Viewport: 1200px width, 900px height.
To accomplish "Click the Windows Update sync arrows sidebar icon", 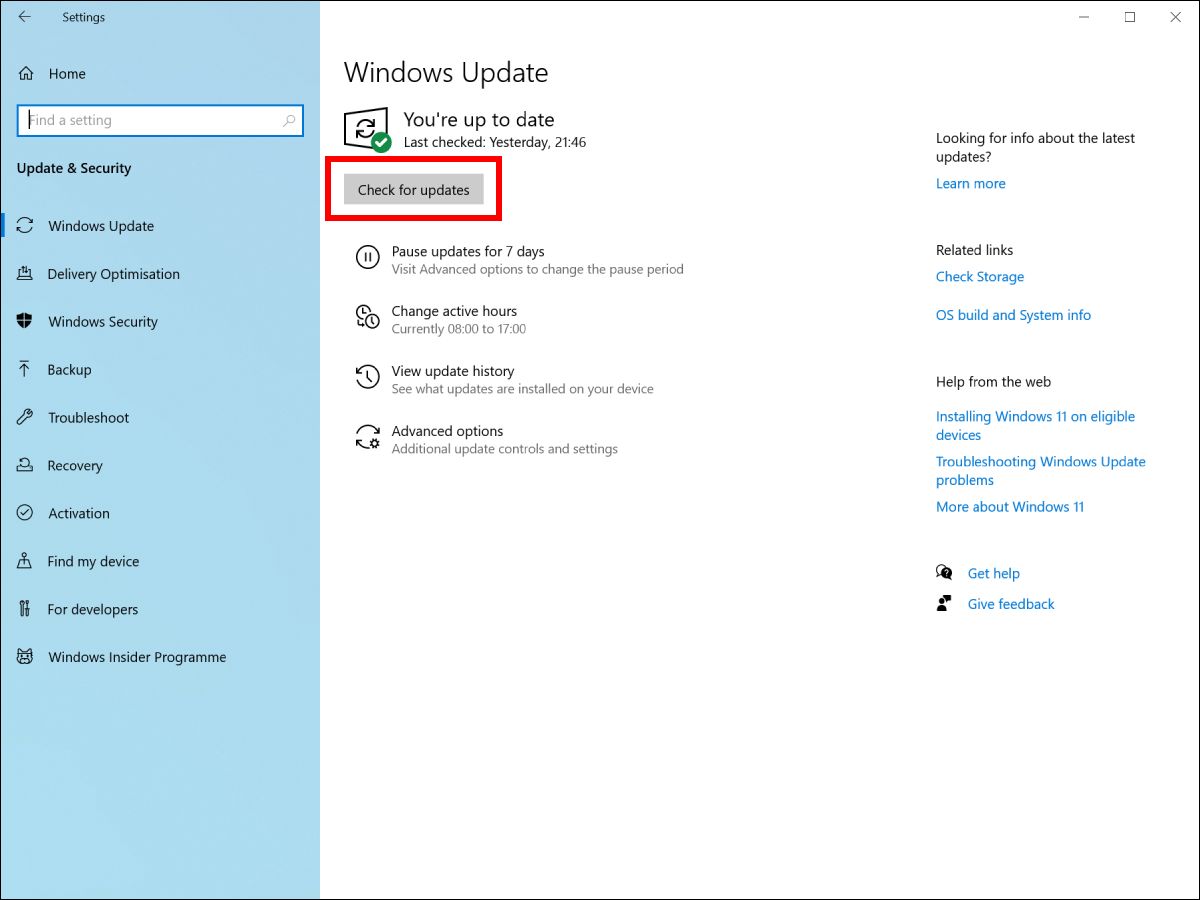I will (x=26, y=226).
